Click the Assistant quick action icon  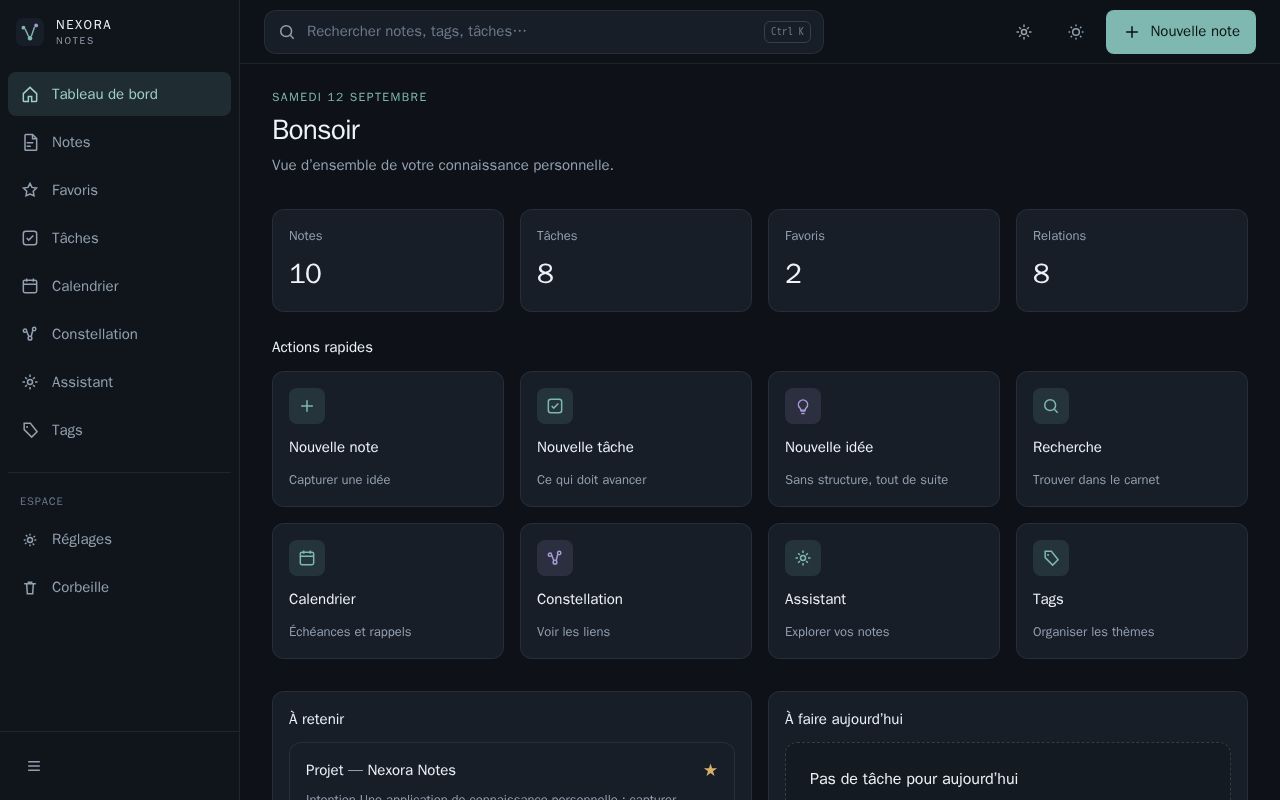(x=803, y=558)
